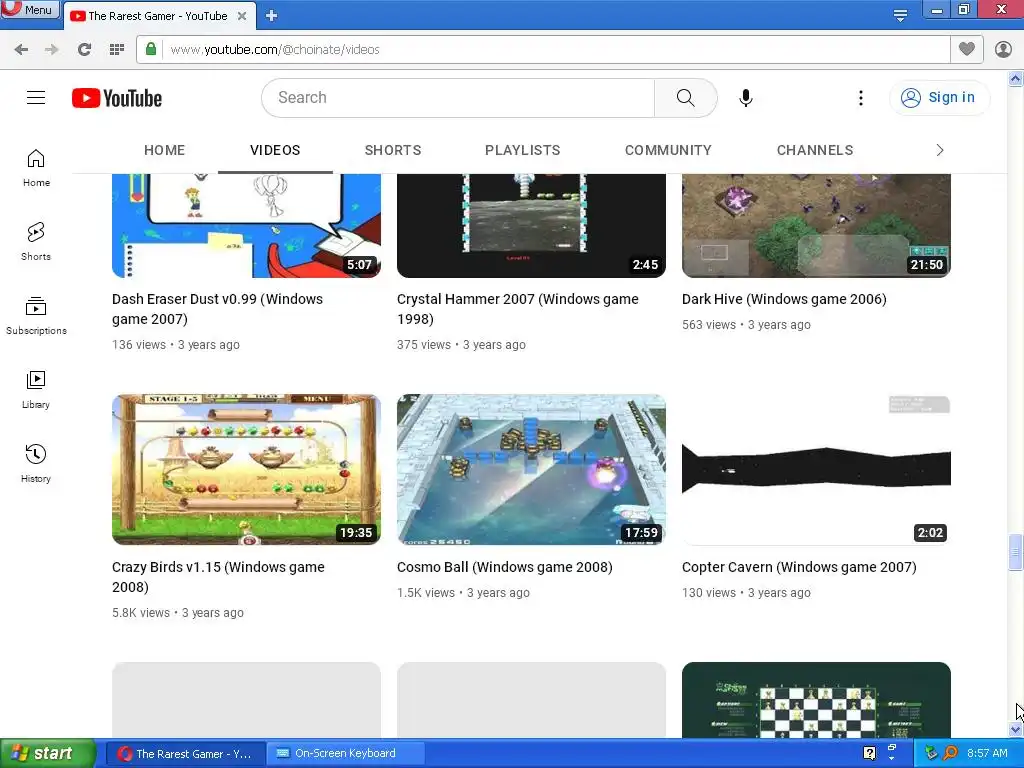Bookmark page with the heart icon

[967, 49]
